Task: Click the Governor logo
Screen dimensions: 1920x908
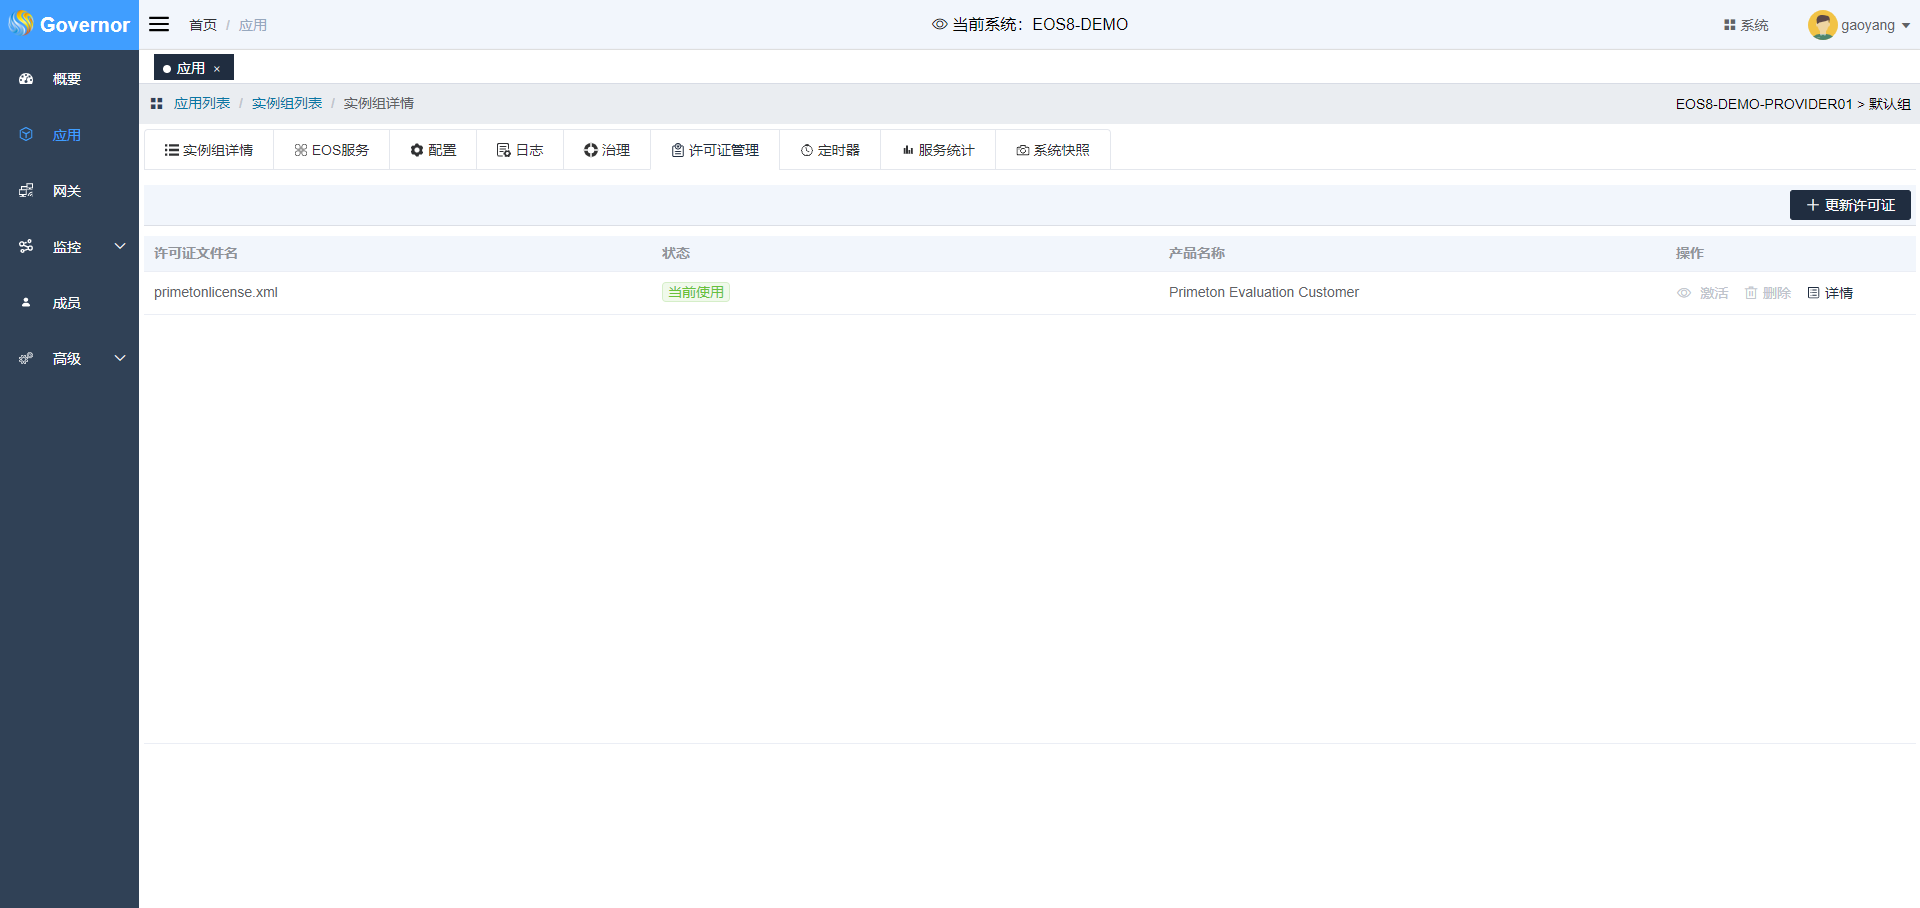Action: click(69, 24)
